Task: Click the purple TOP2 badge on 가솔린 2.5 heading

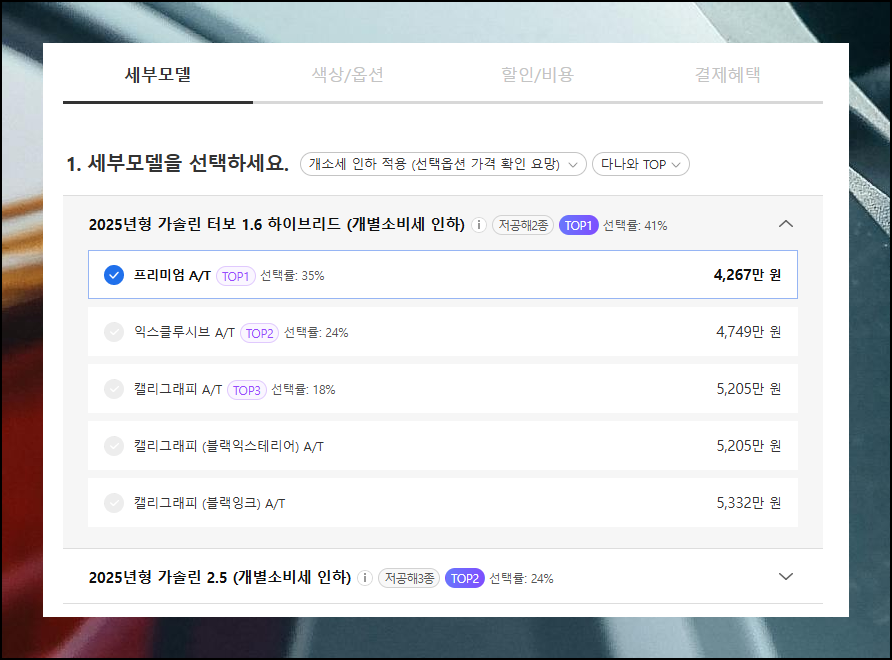Action: coord(465,578)
